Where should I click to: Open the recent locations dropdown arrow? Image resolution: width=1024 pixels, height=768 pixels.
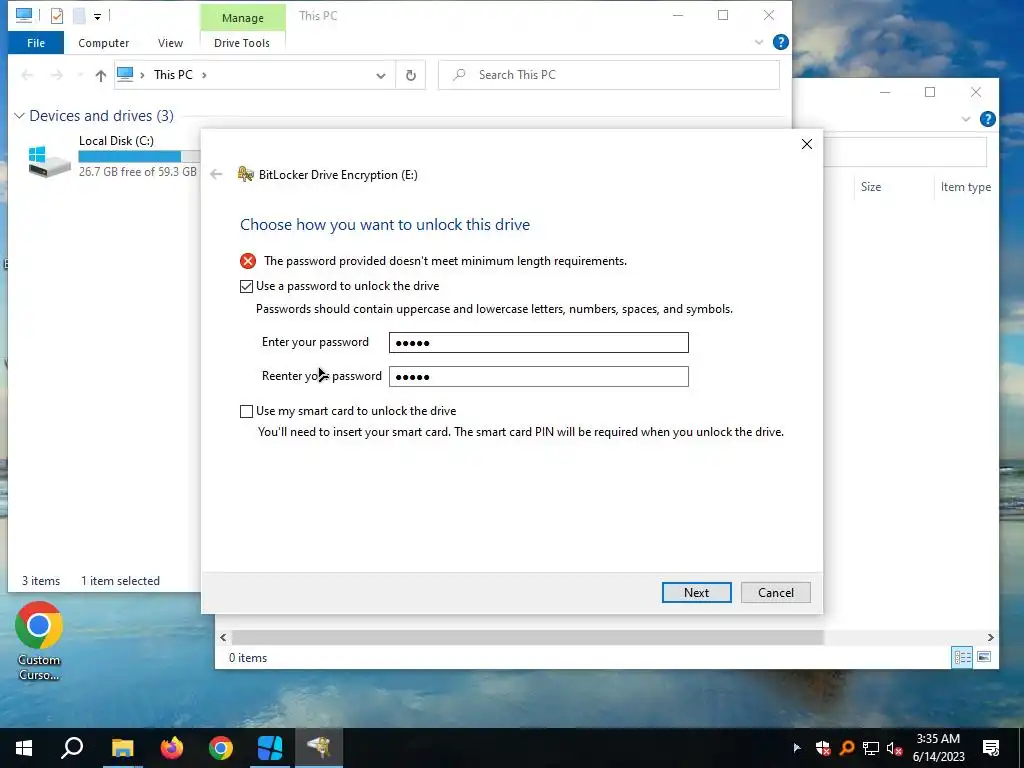[x=80, y=75]
